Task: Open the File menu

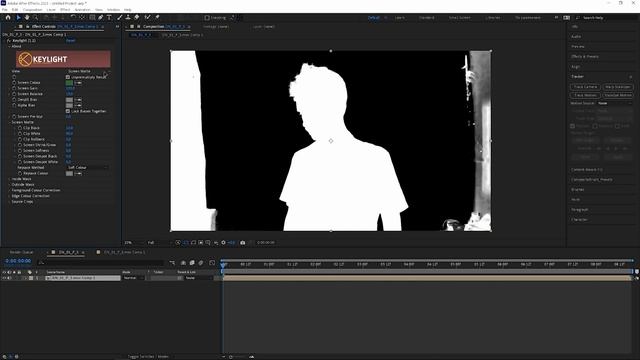Action: click(x=4, y=9)
